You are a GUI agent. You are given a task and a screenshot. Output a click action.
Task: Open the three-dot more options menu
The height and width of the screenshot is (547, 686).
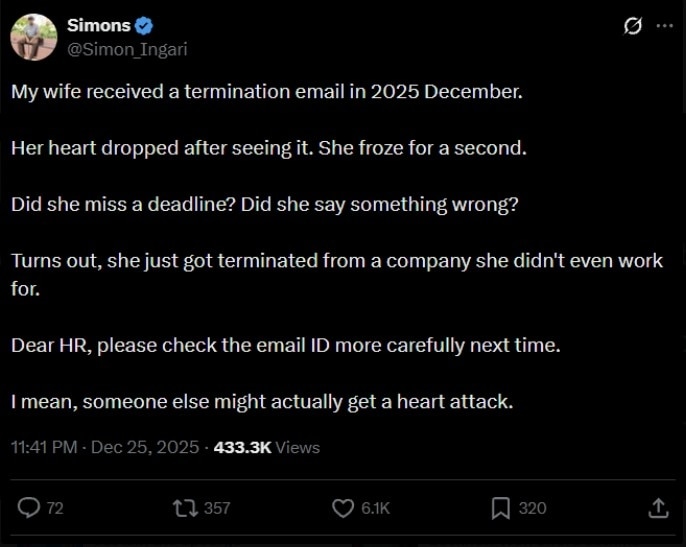point(664,26)
